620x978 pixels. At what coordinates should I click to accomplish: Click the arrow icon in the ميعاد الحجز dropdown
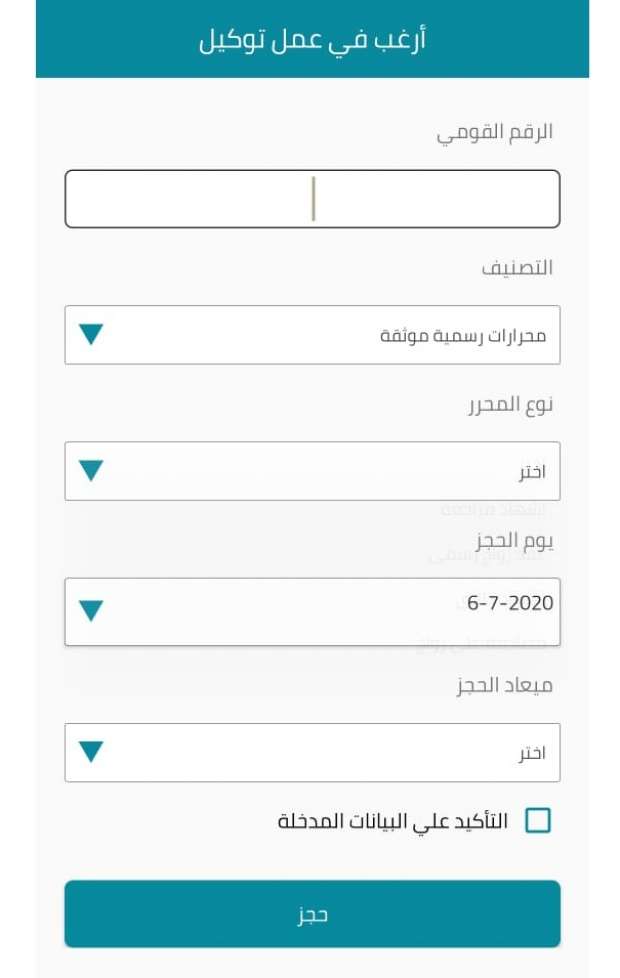pos(91,751)
